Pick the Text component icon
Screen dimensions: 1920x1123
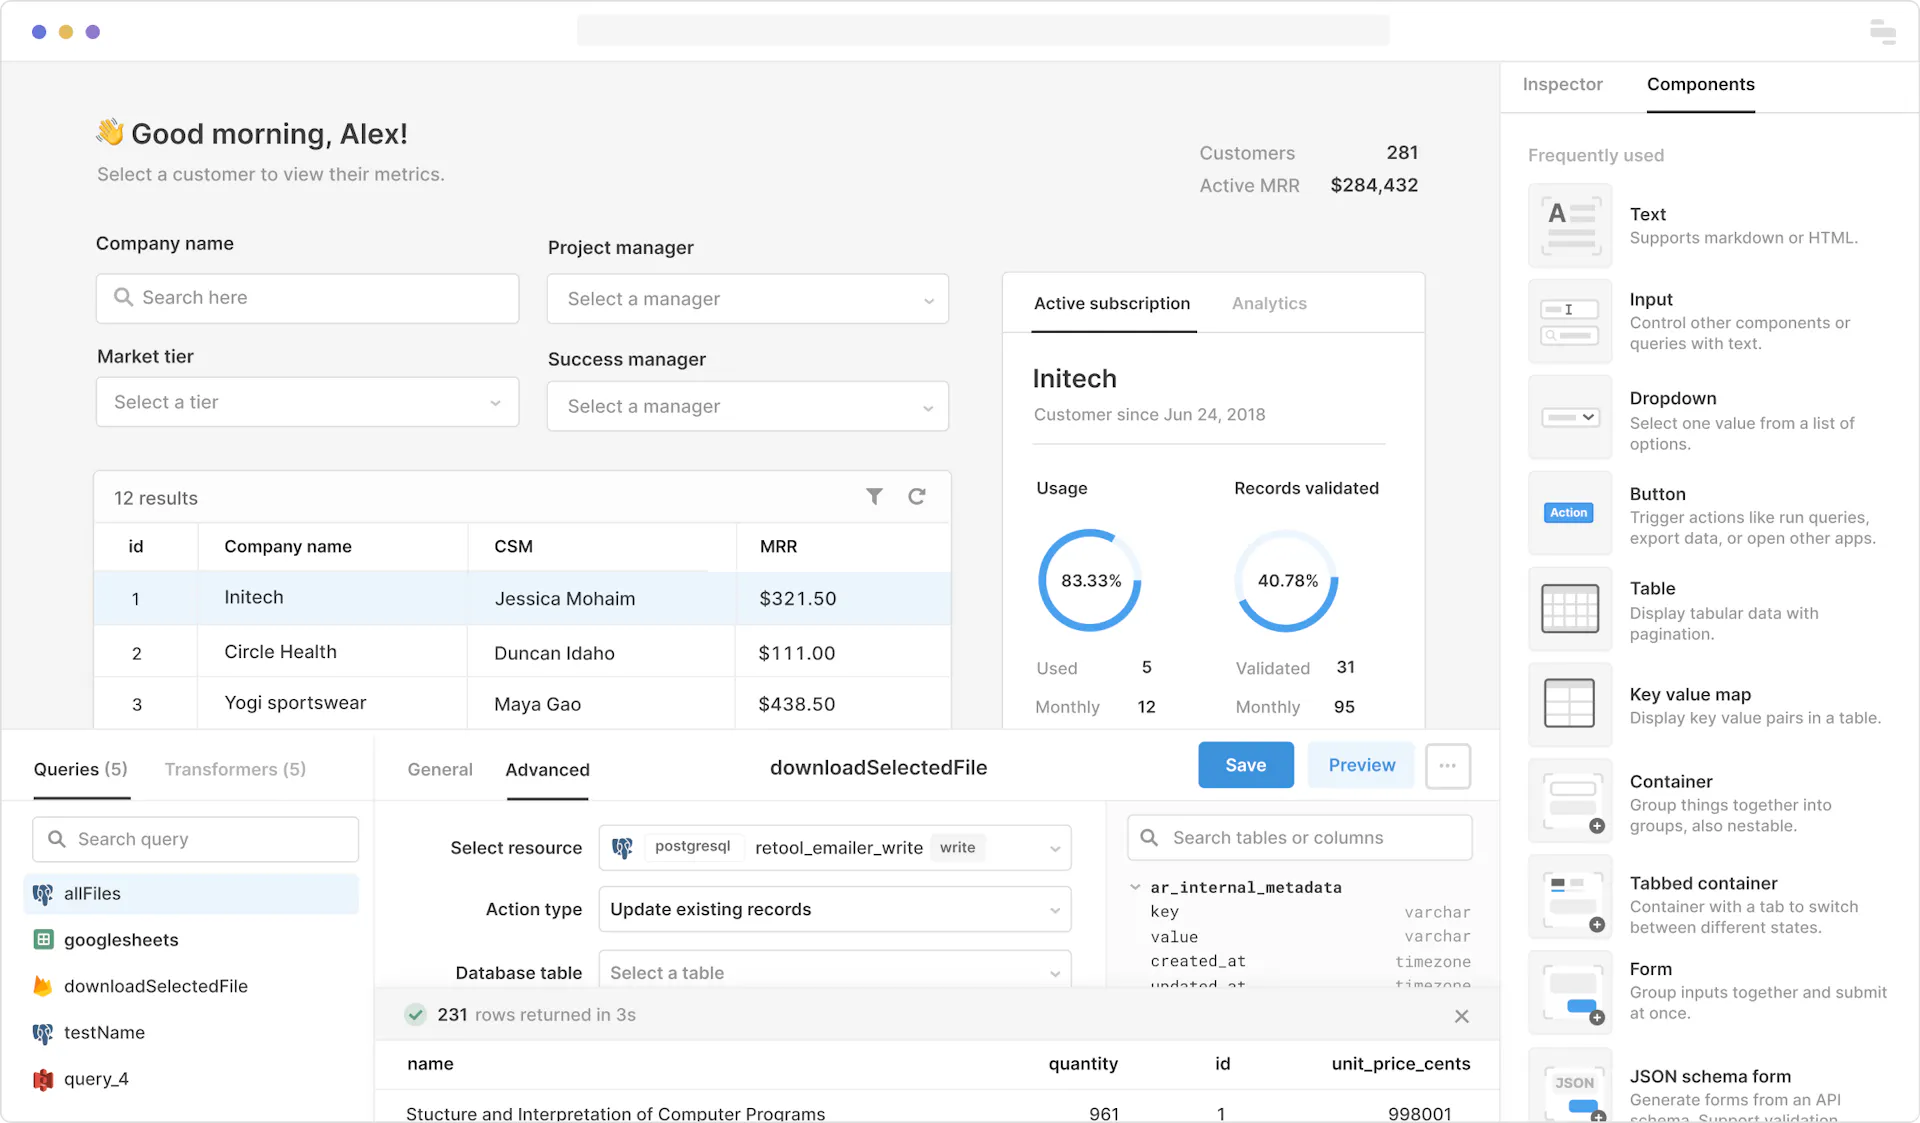coord(1569,225)
